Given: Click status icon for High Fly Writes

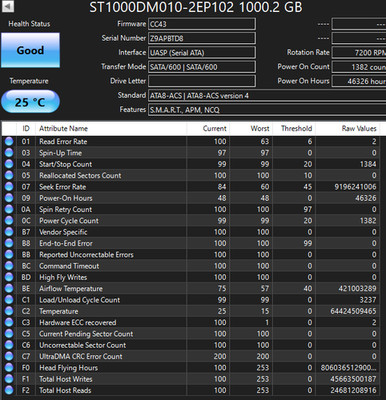Looking at the screenshot, I should pos(9,277).
